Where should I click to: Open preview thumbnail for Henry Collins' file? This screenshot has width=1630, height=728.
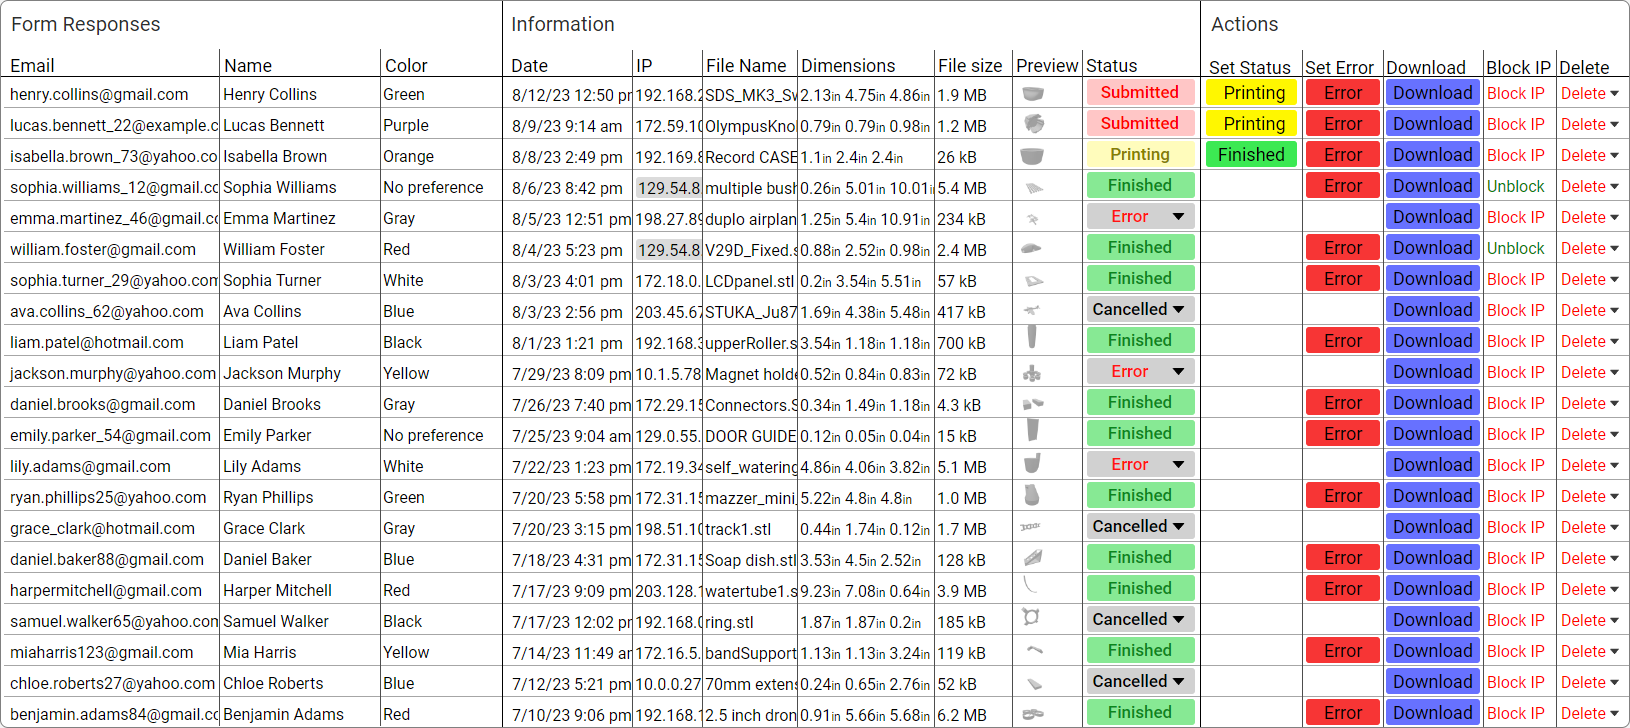coord(1033,94)
